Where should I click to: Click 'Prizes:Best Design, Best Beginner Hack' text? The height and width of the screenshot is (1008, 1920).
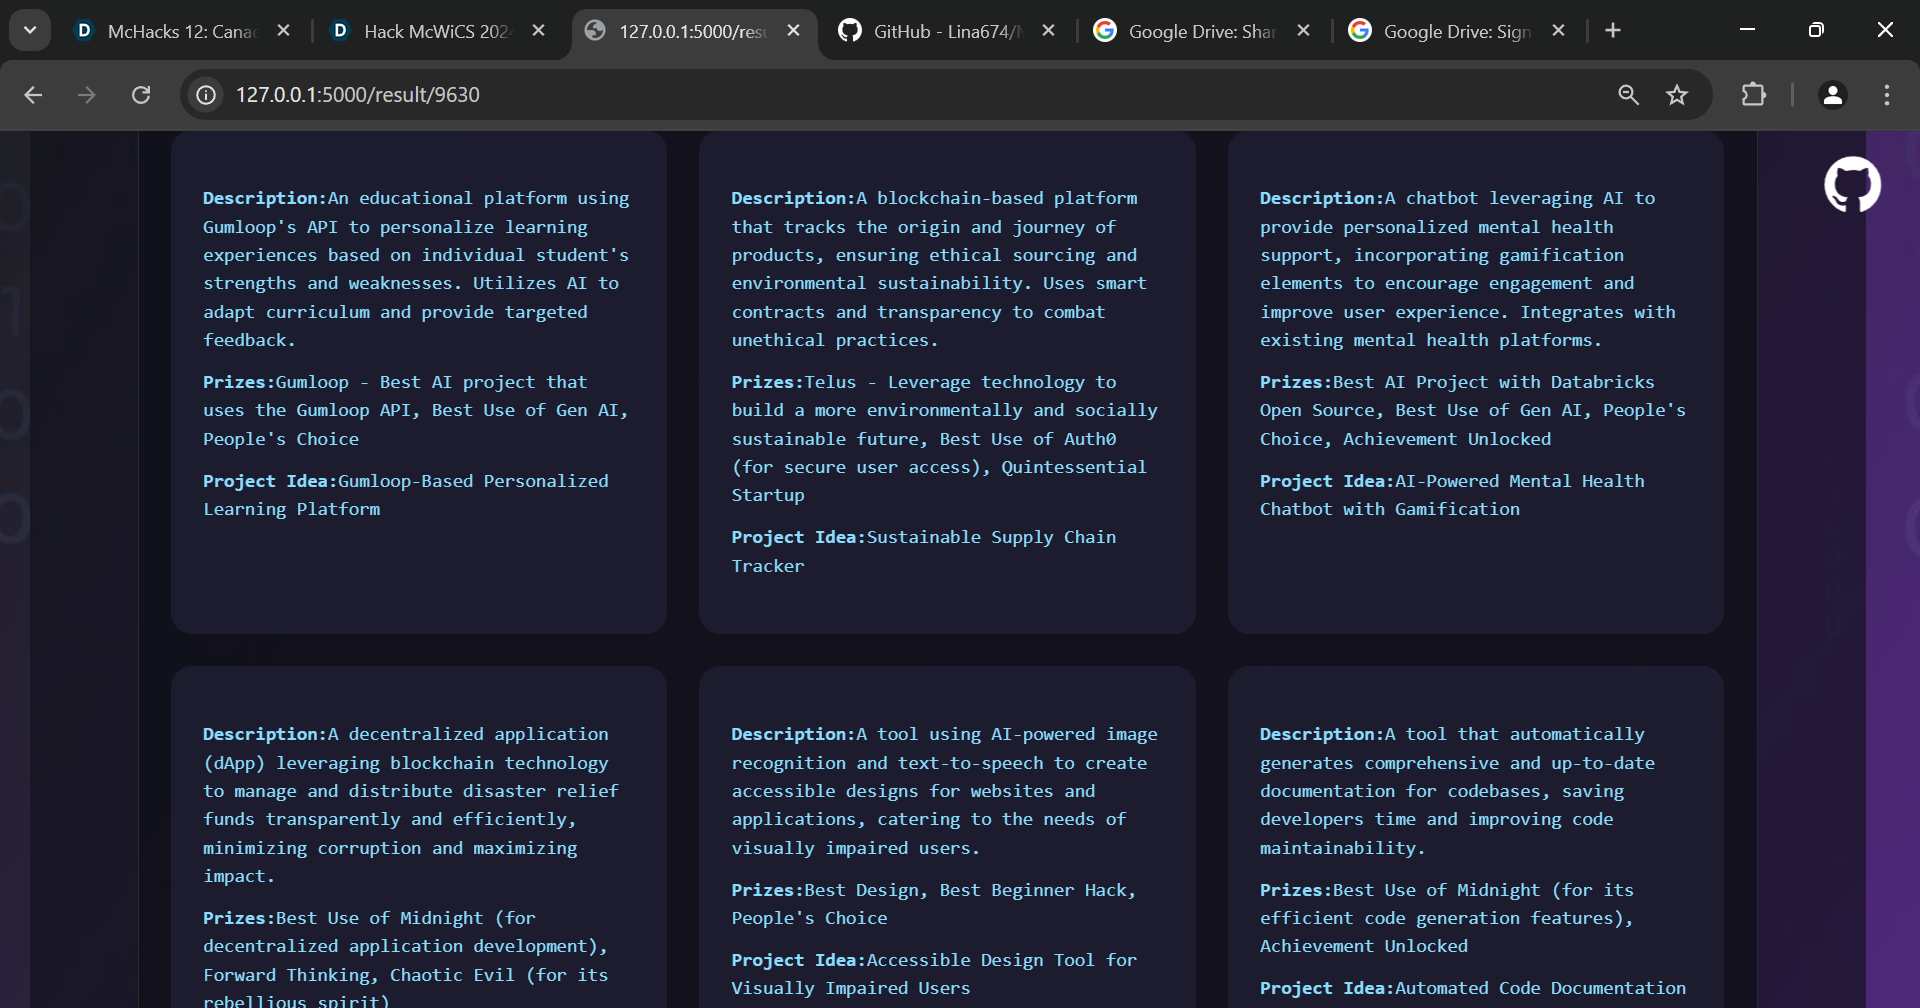coord(933,890)
